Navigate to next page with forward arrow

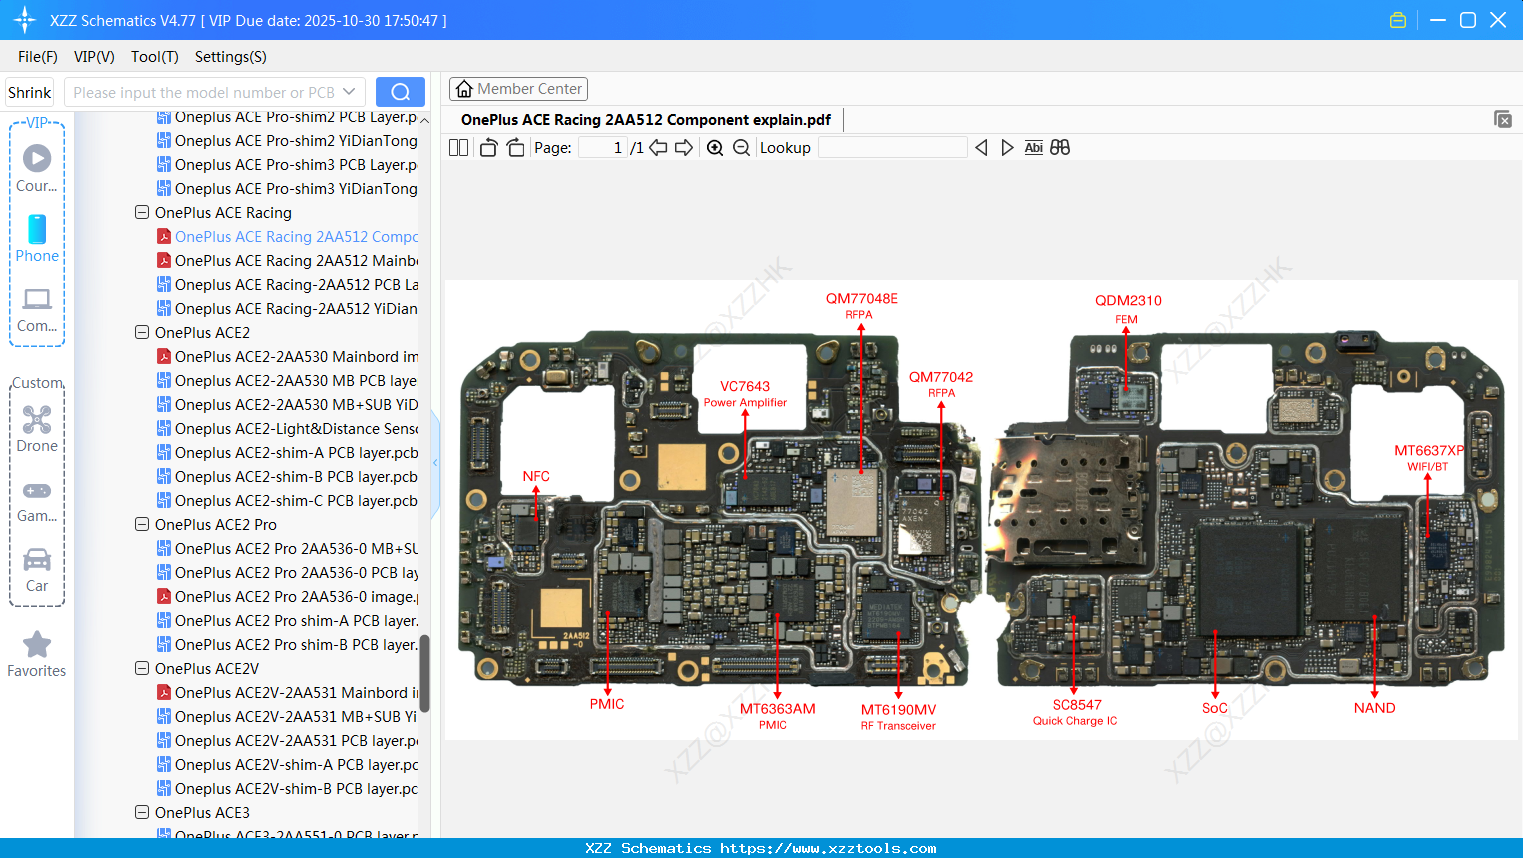pyautogui.click(x=686, y=147)
